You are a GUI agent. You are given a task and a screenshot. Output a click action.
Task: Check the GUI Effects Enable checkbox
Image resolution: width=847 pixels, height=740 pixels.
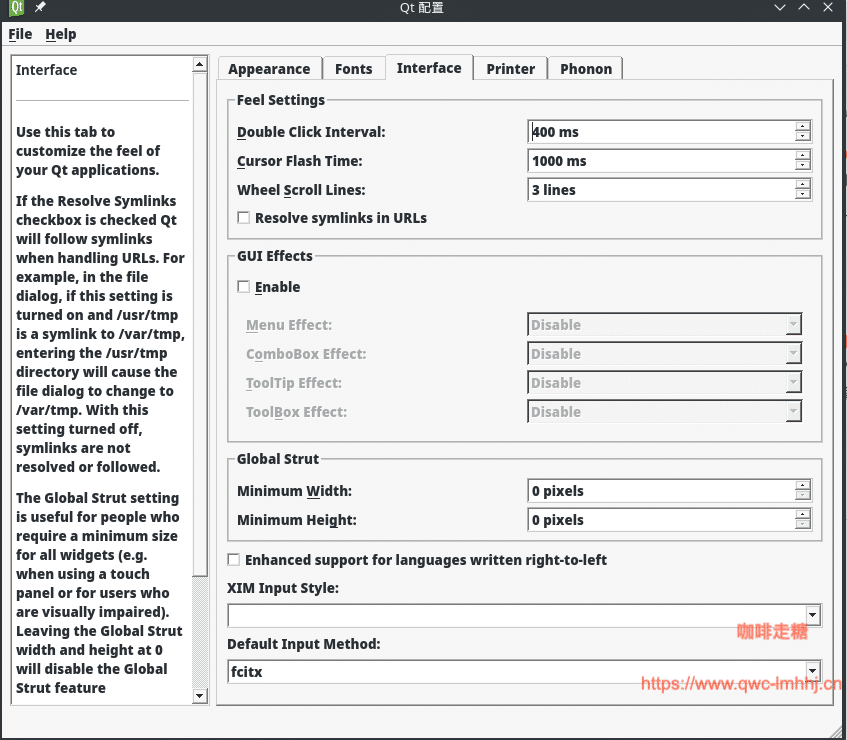(x=244, y=286)
